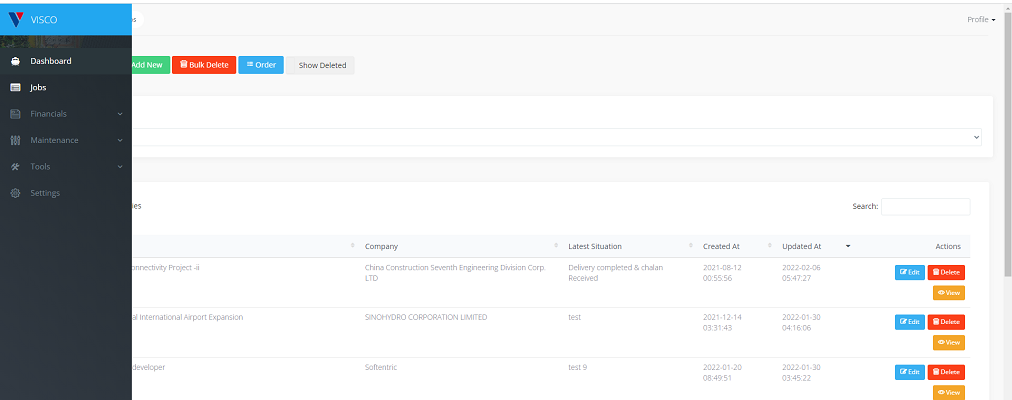1012x400 pixels.
Task: Click the VISCO logo icon
Action: (16, 19)
